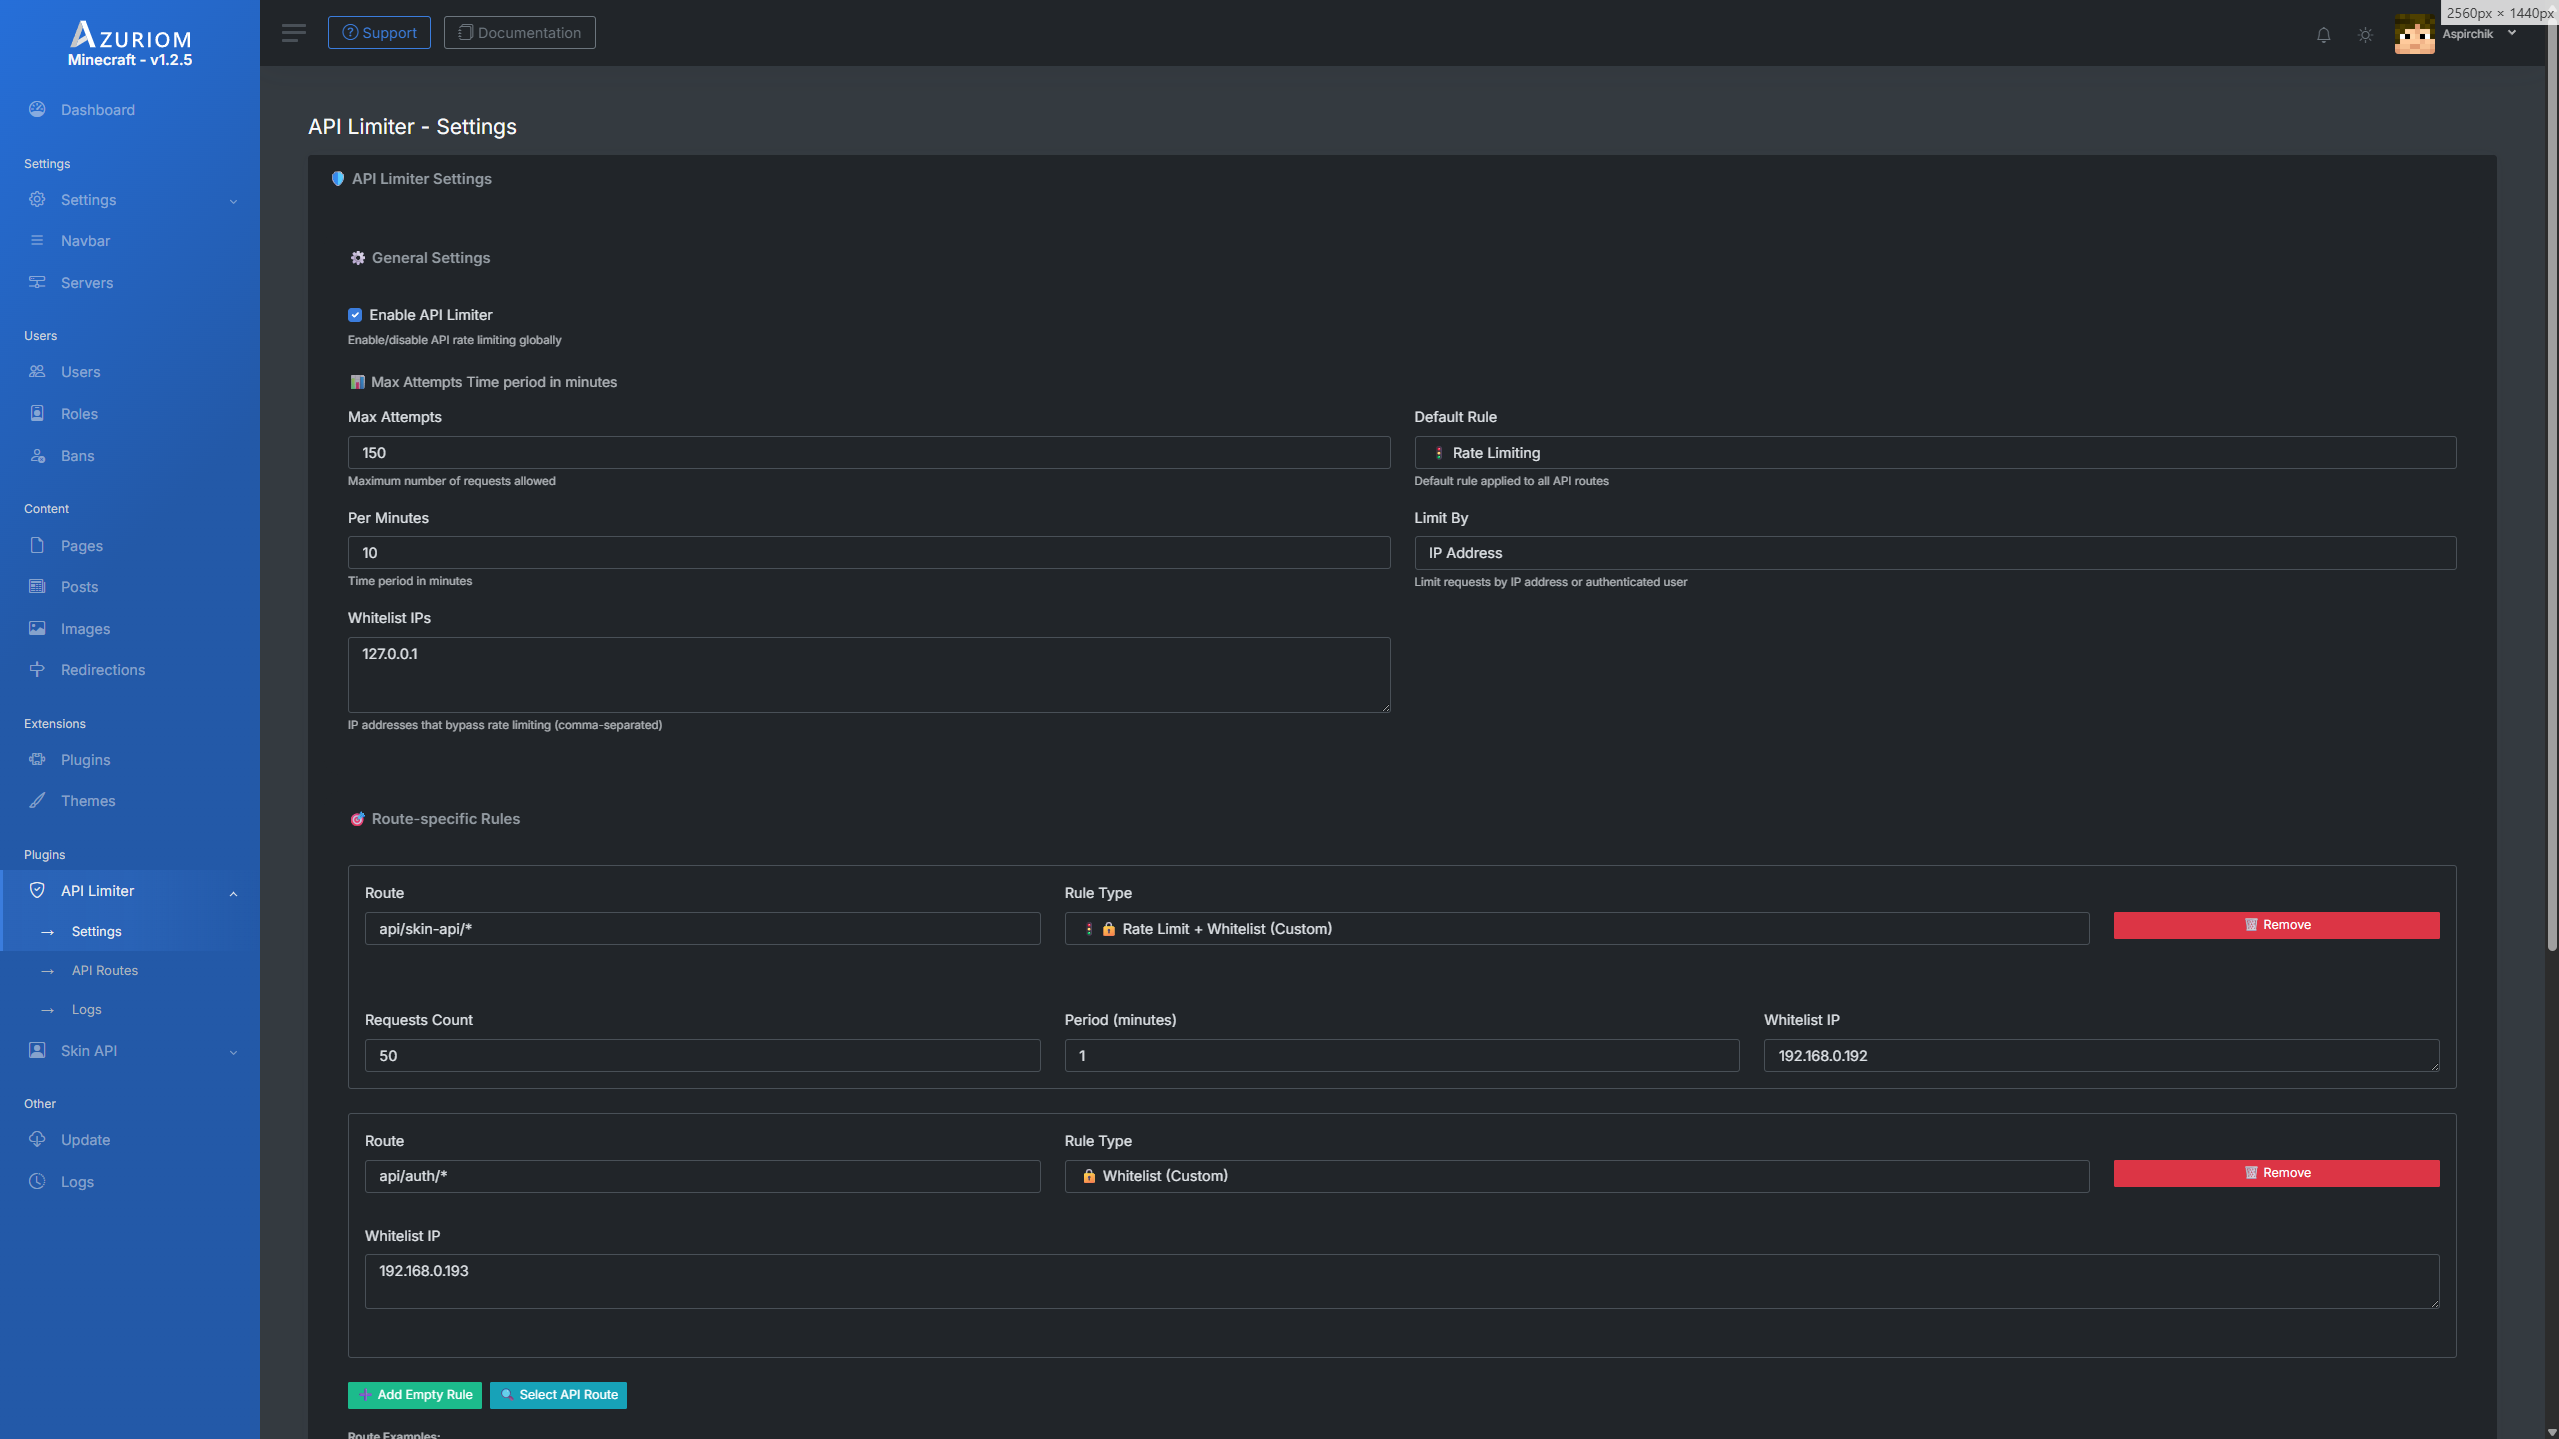The height and width of the screenshot is (1439, 2559).
Task: Click the Update cloud icon
Action: click(37, 1140)
